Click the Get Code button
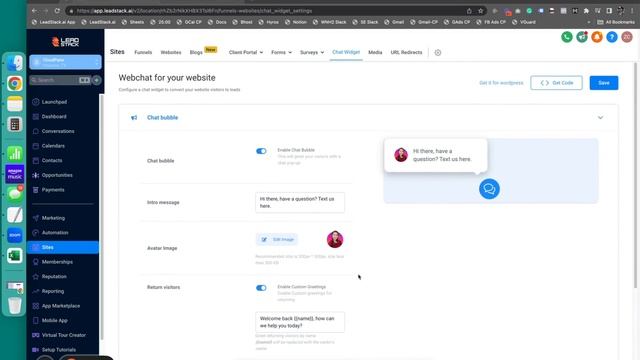Screen dimensions: 640x360 (556, 83)
